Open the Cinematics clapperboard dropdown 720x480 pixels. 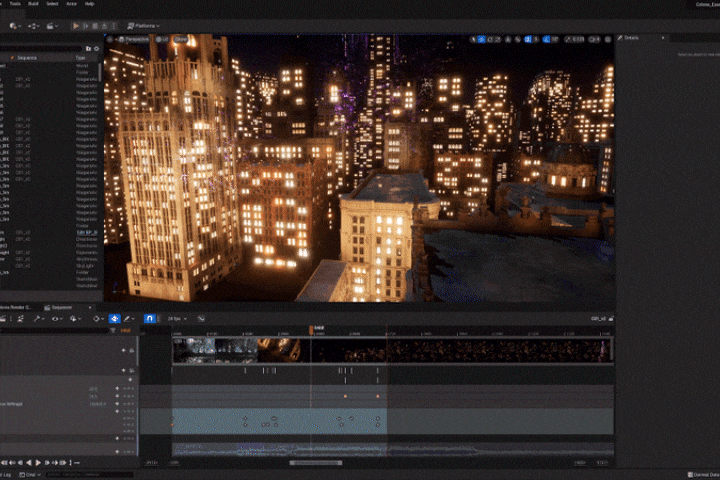point(51,26)
